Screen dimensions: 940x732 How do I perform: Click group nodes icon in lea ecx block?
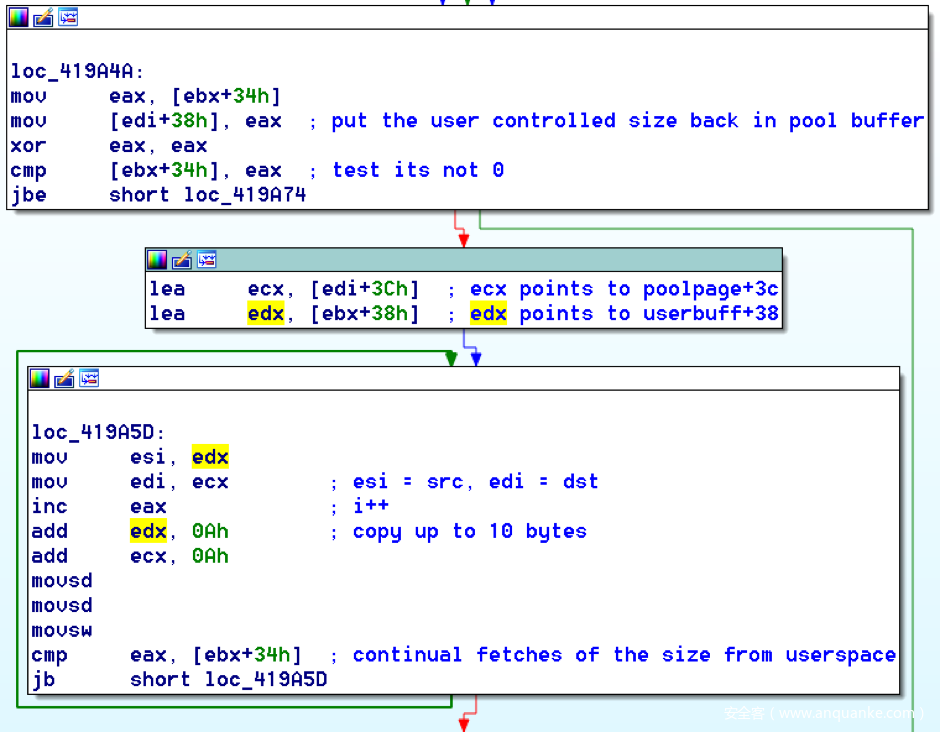(x=205, y=260)
